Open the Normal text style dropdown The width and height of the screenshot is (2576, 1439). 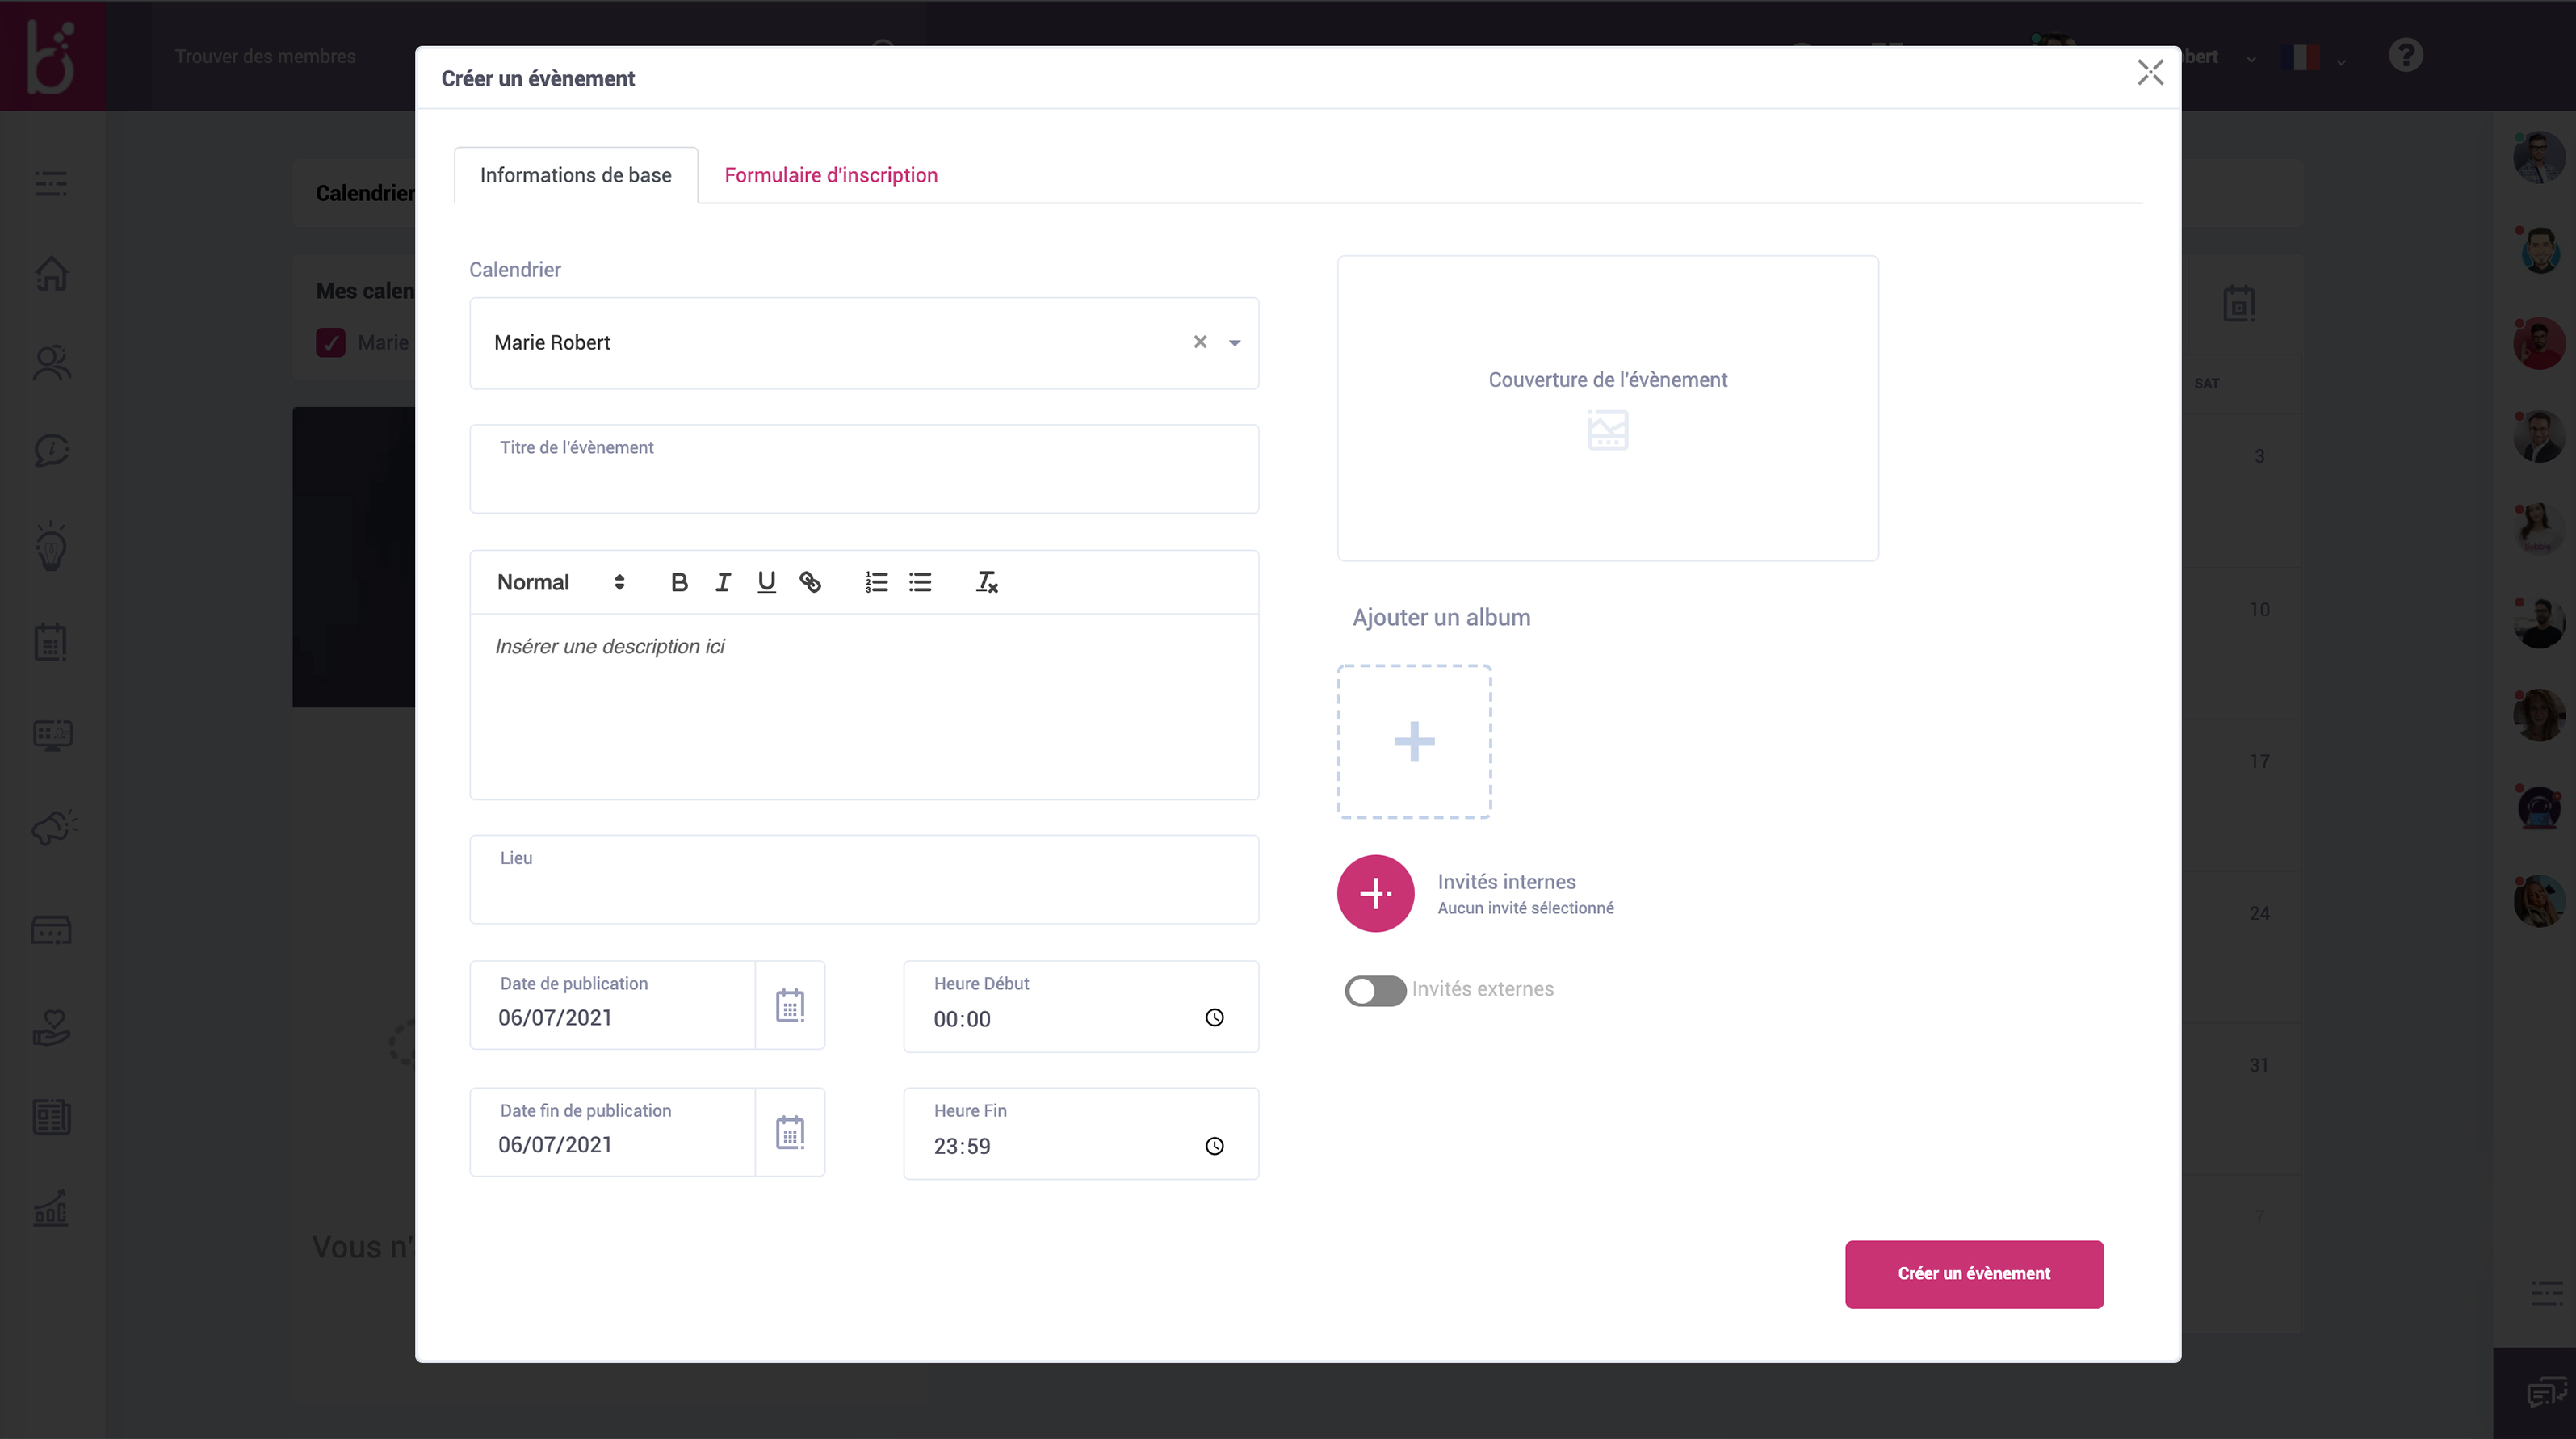560,582
